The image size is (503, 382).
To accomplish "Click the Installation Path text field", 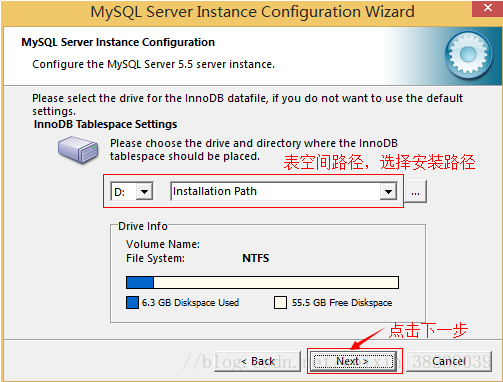I will 275,191.
